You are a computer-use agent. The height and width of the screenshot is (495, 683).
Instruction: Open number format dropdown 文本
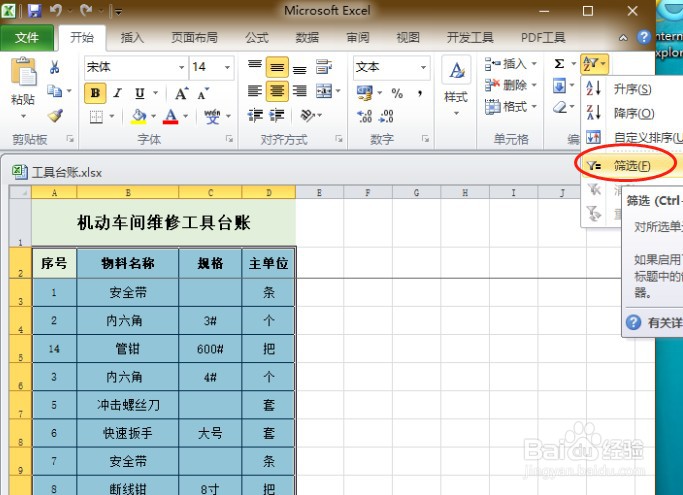(x=423, y=67)
